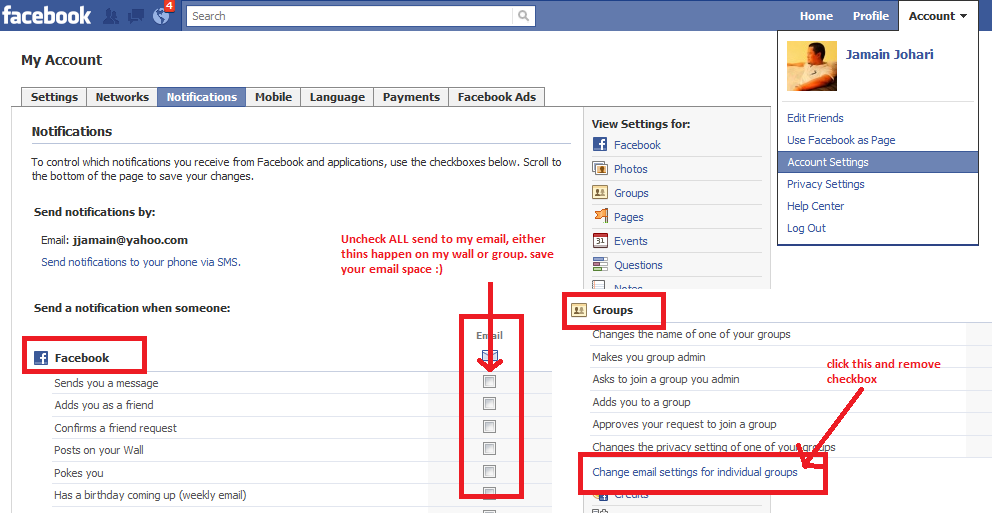Image resolution: width=992 pixels, height=513 pixels.
Task: Click Send notifications to your phone via SMS
Action: pyautogui.click(x=141, y=262)
